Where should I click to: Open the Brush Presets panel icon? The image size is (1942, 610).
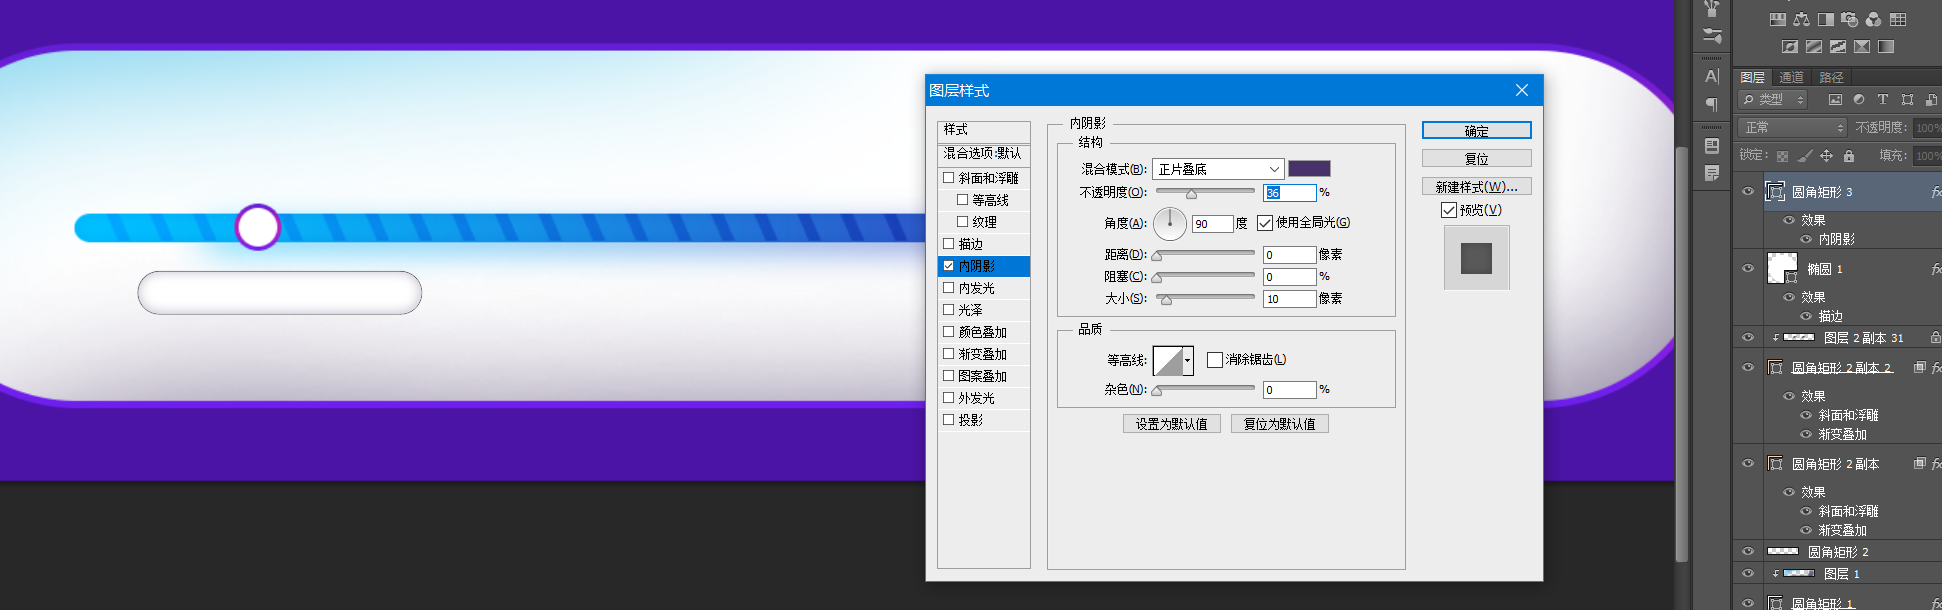pos(1712,35)
